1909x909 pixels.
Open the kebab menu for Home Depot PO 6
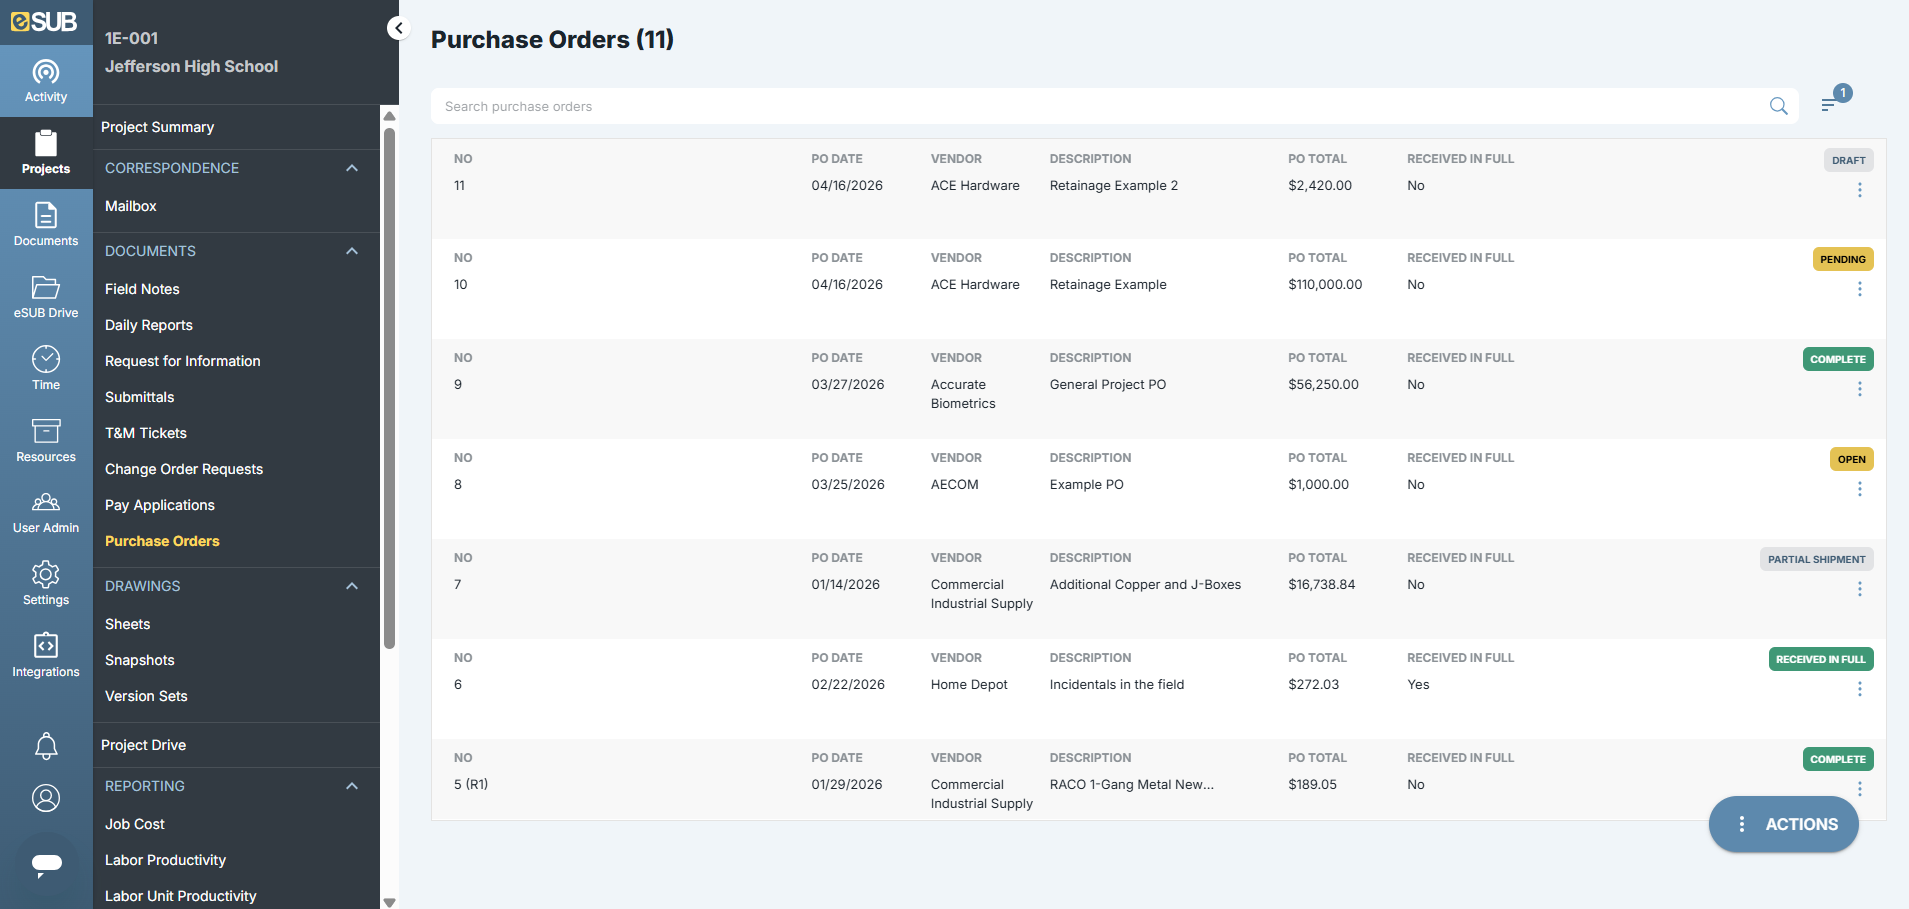coord(1860,689)
